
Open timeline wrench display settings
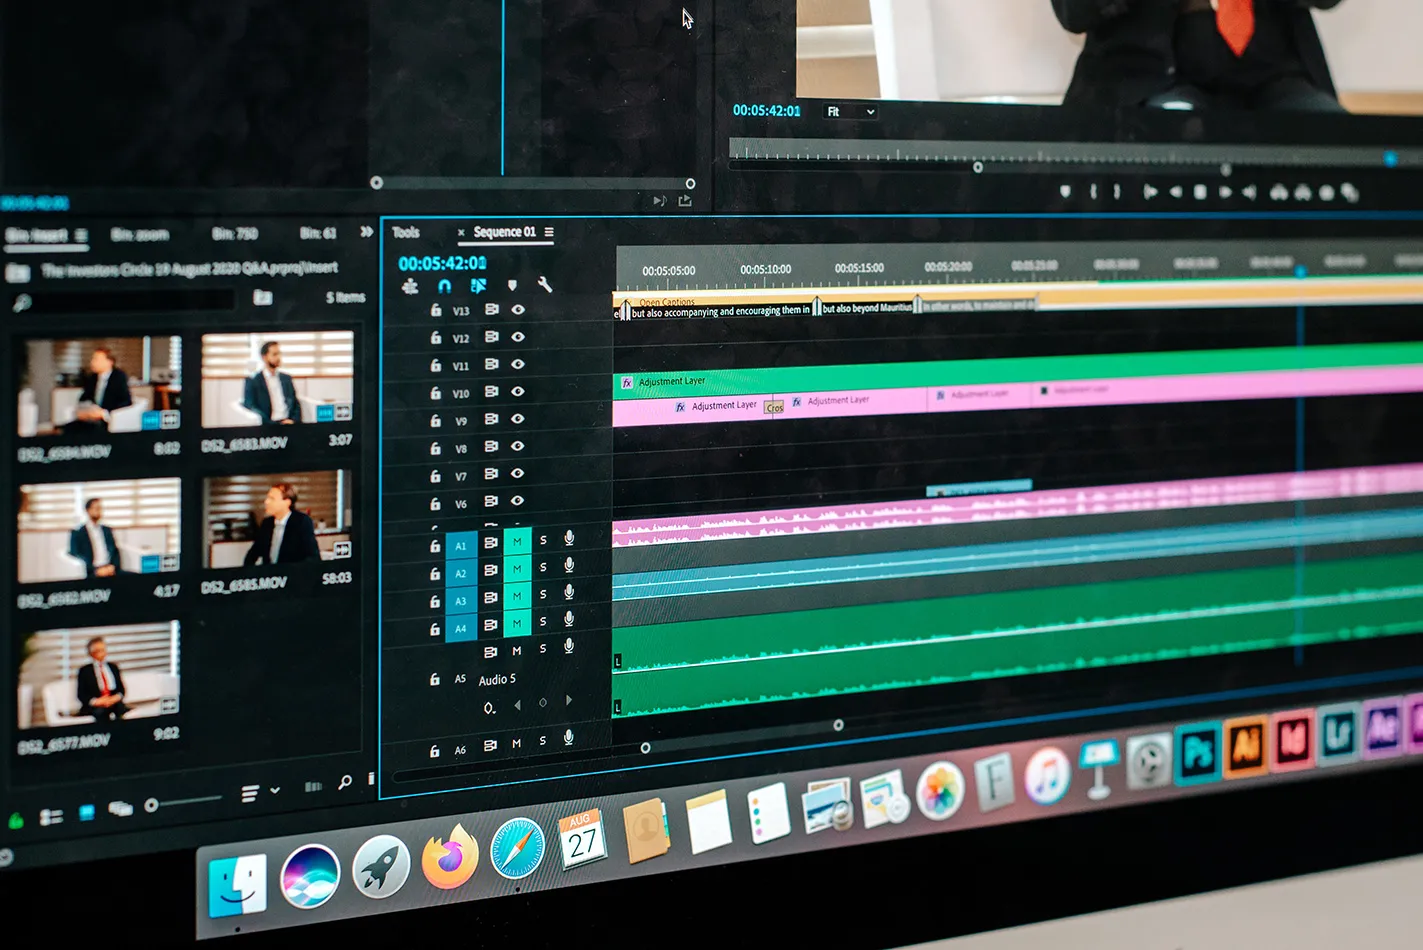tap(545, 285)
